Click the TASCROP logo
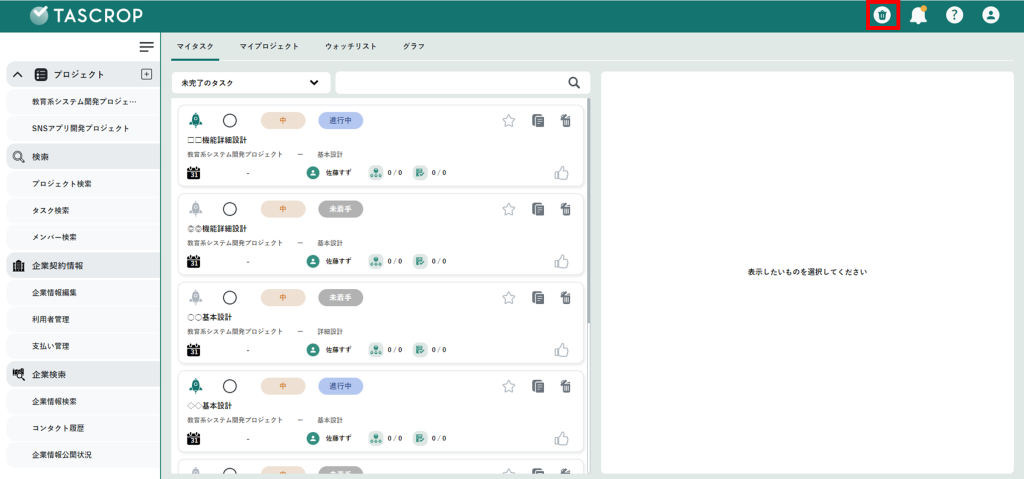The height and width of the screenshot is (479, 1024). 87,15
